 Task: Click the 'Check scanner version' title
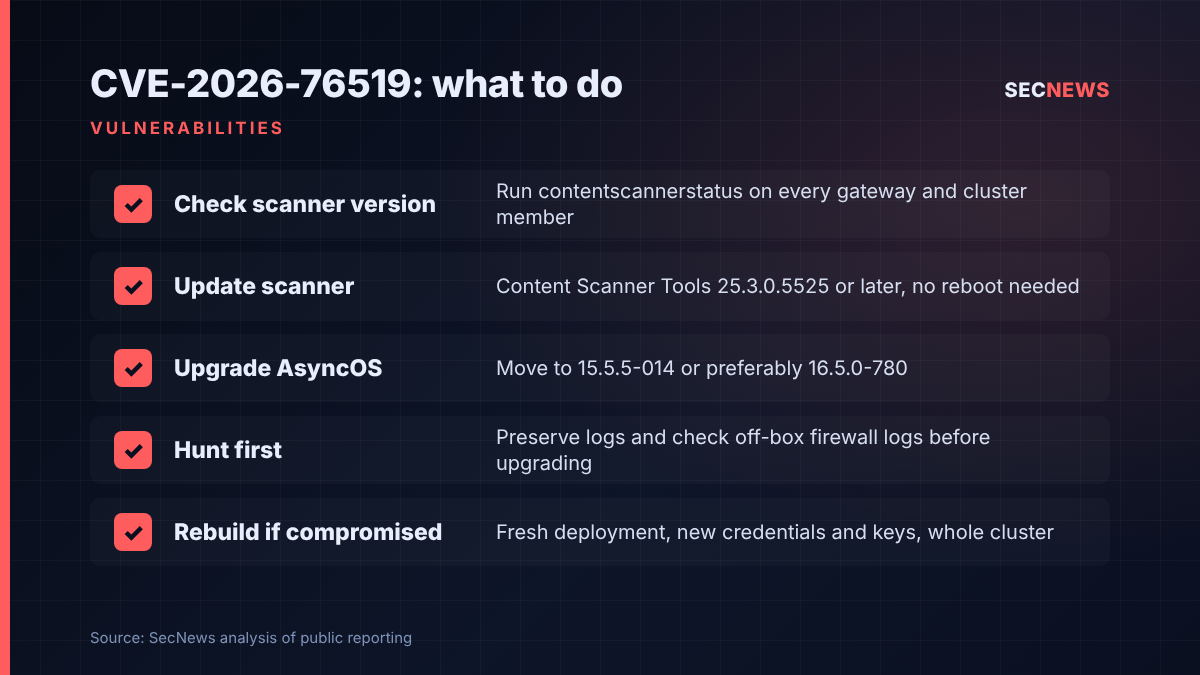305,204
